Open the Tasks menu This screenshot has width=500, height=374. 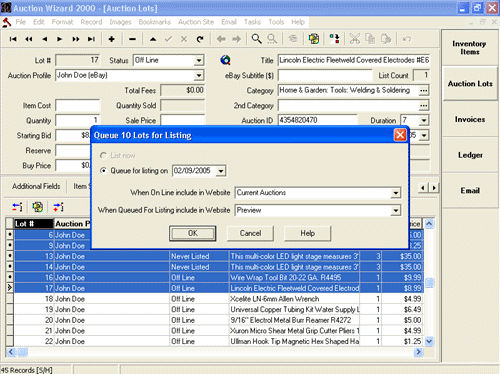pyautogui.click(x=252, y=22)
